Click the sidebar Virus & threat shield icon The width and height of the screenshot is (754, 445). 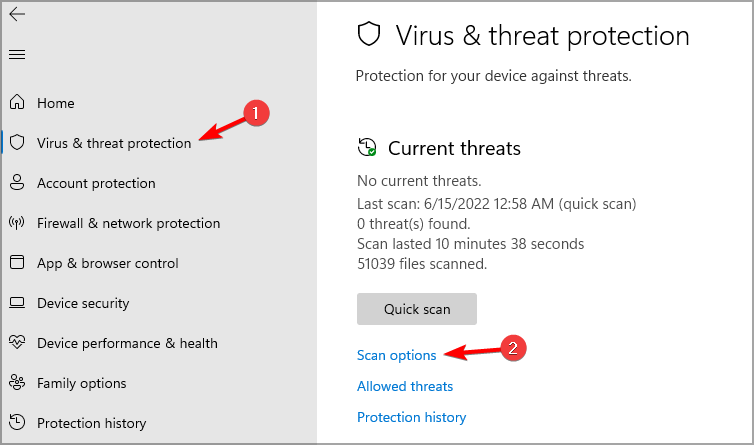coord(17,143)
